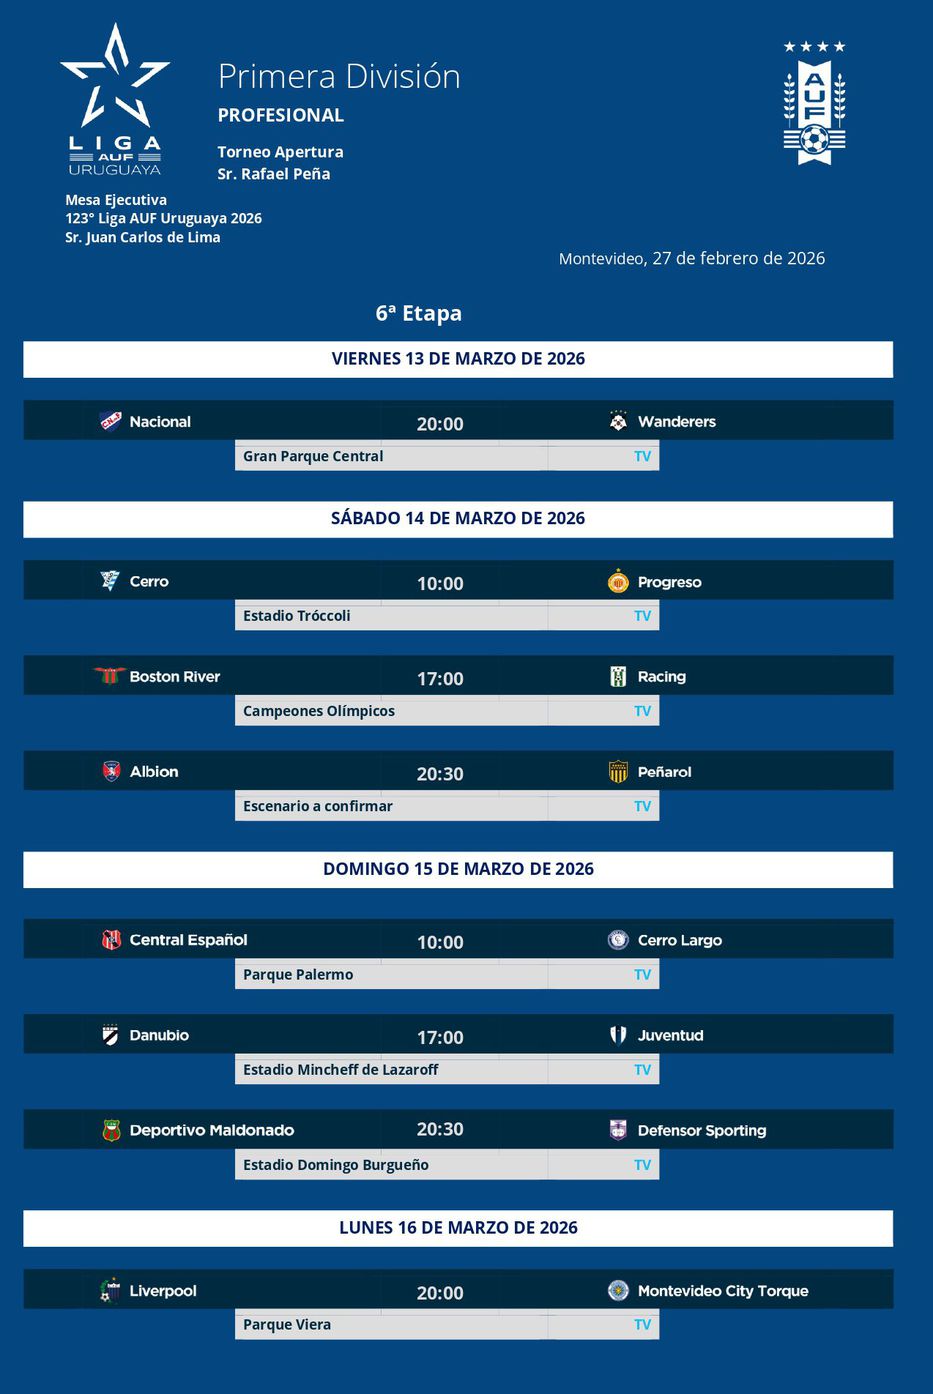Click the Nacional team crest
Viewport: 933px width, 1394px height.
point(111,421)
